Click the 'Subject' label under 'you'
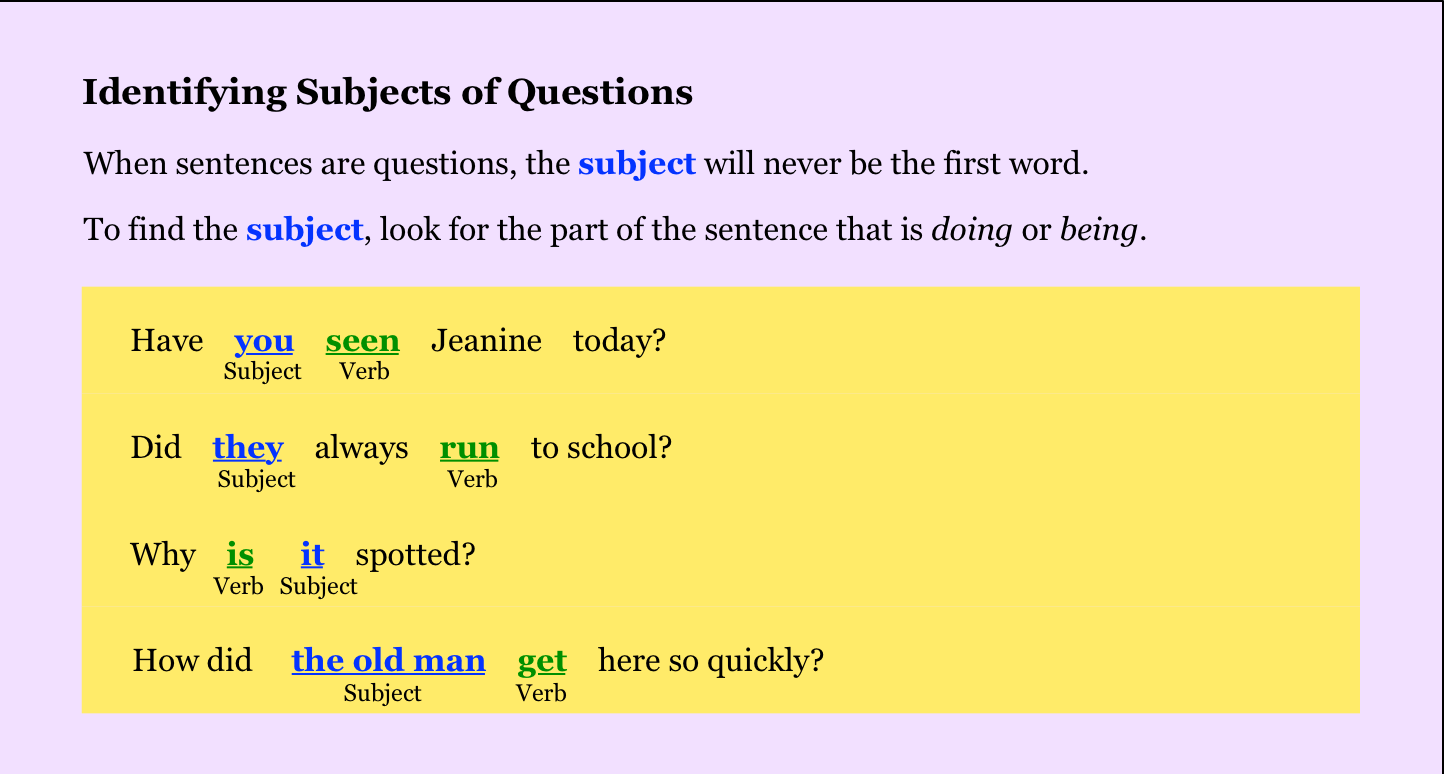The image size is (1444, 774). coord(263,372)
